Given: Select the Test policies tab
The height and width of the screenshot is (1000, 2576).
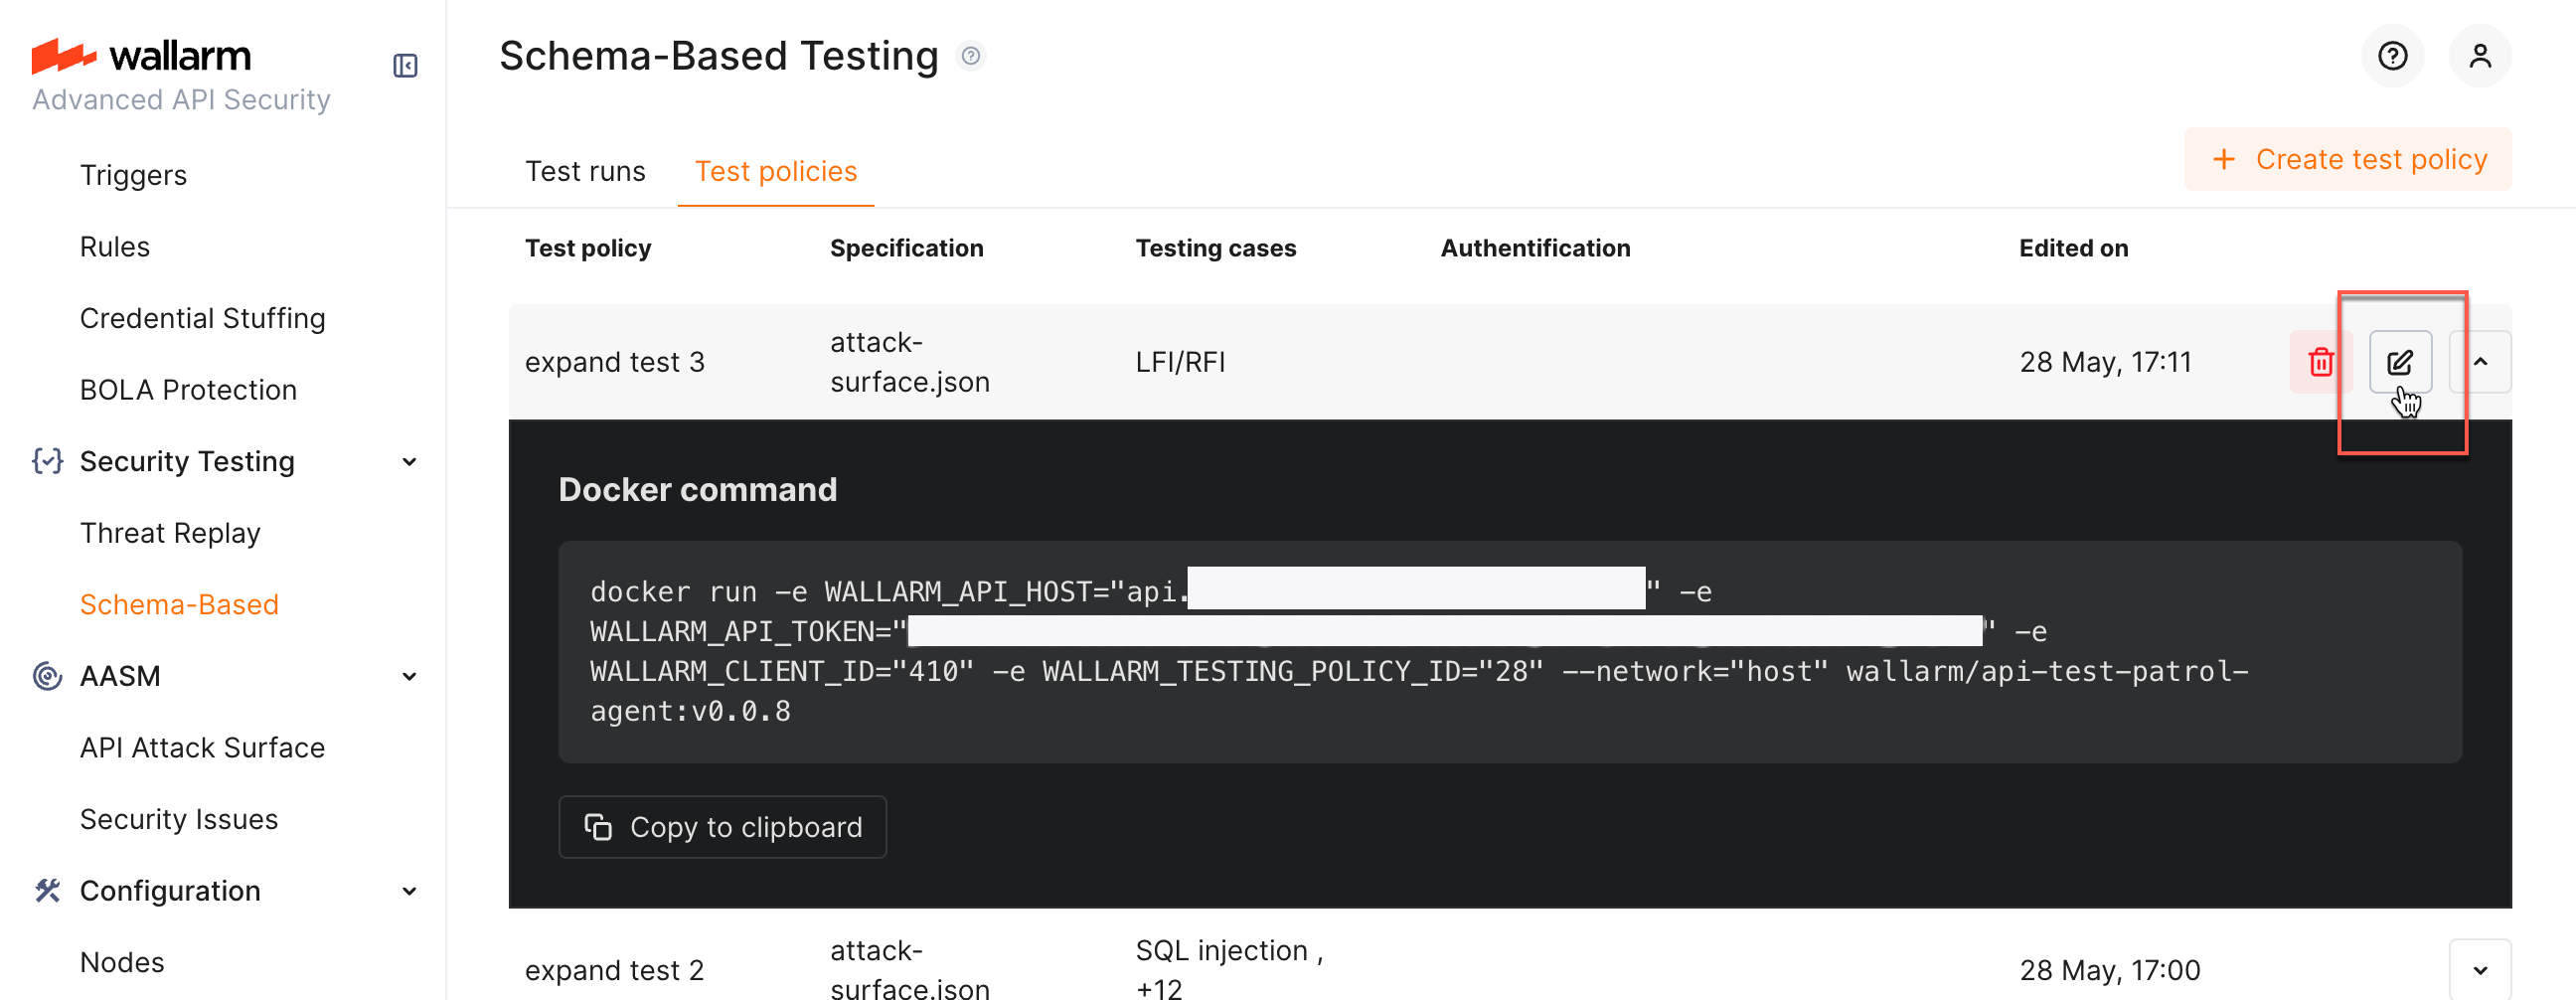Looking at the screenshot, I should coord(776,171).
